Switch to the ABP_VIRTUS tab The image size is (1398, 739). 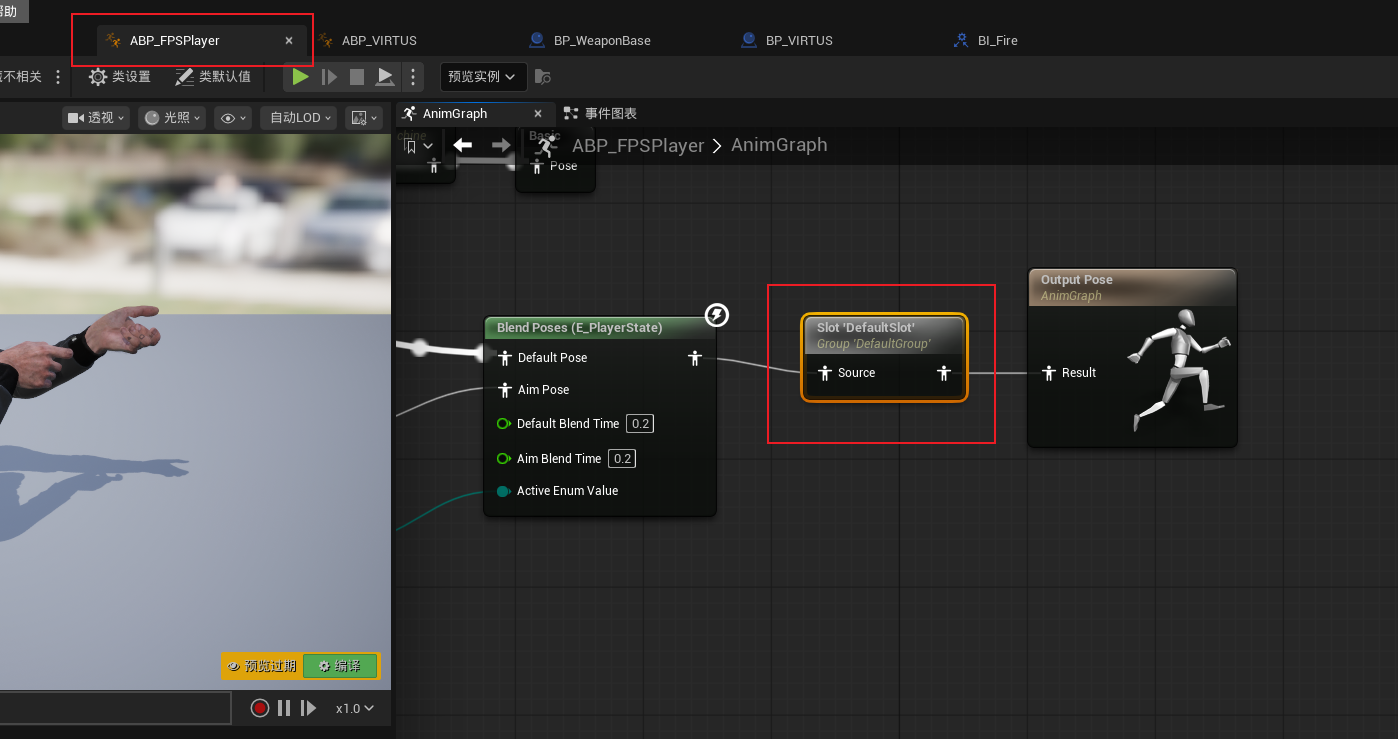[x=378, y=41]
